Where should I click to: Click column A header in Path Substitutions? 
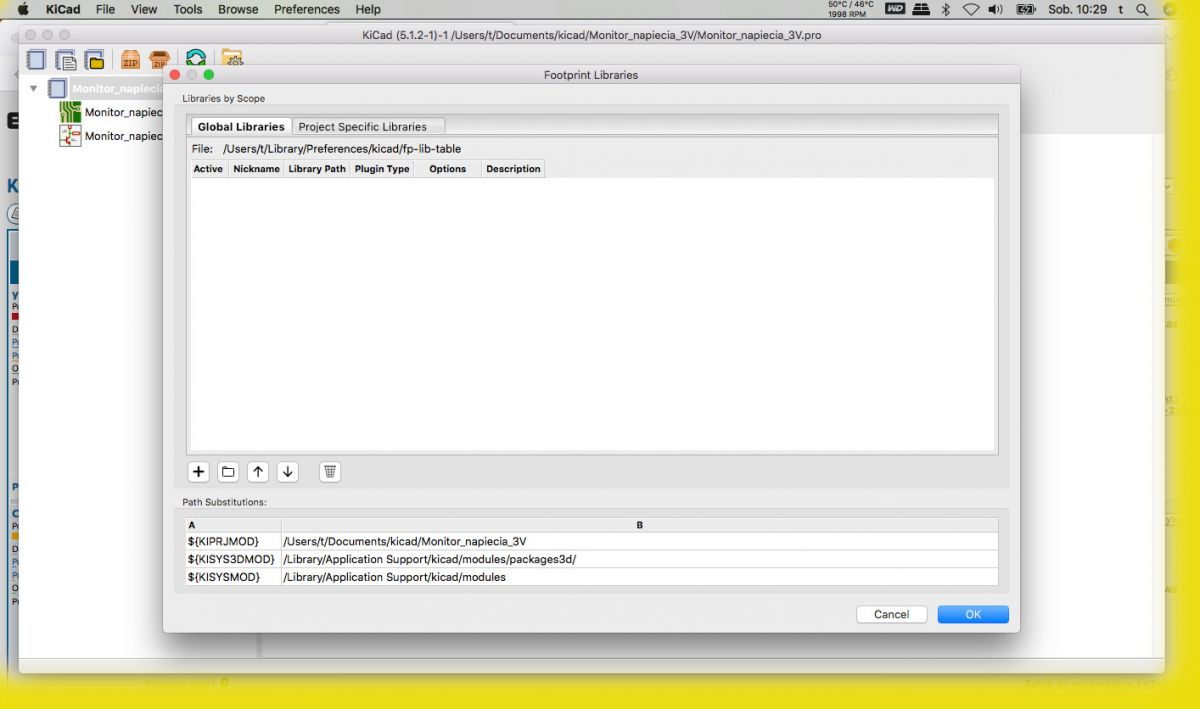pyautogui.click(x=233, y=525)
